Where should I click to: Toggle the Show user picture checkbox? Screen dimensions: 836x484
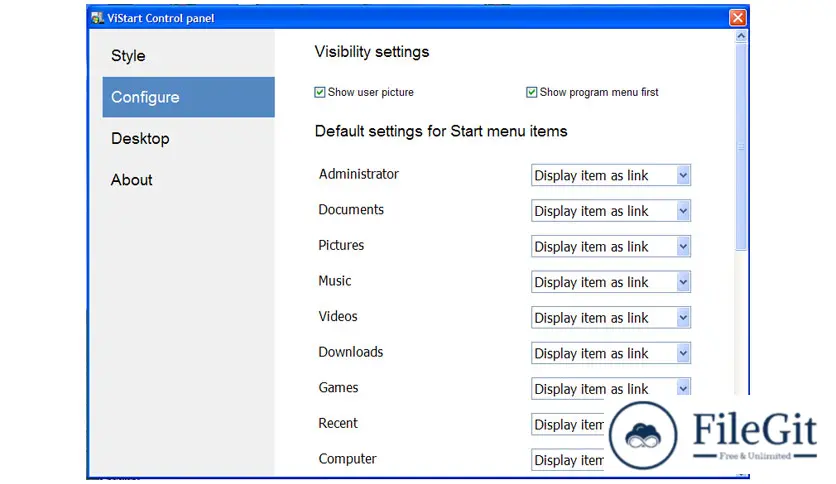pyautogui.click(x=319, y=92)
